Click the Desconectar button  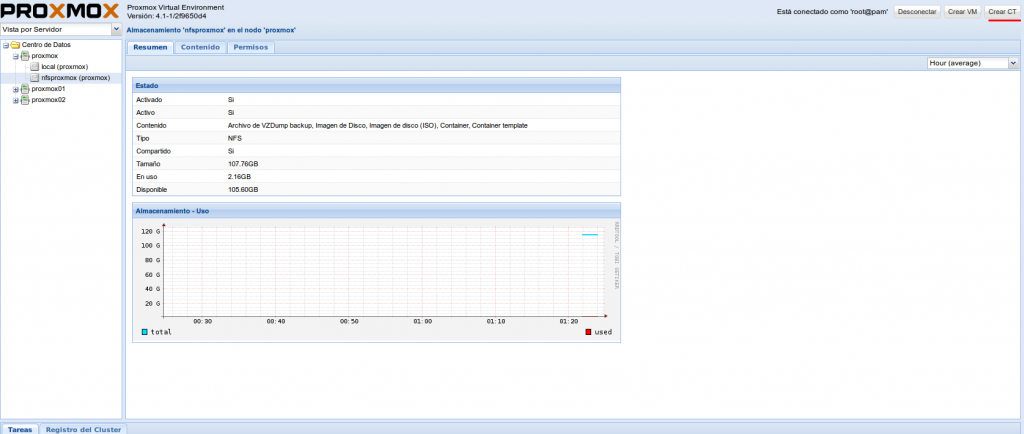(x=917, y=11)
